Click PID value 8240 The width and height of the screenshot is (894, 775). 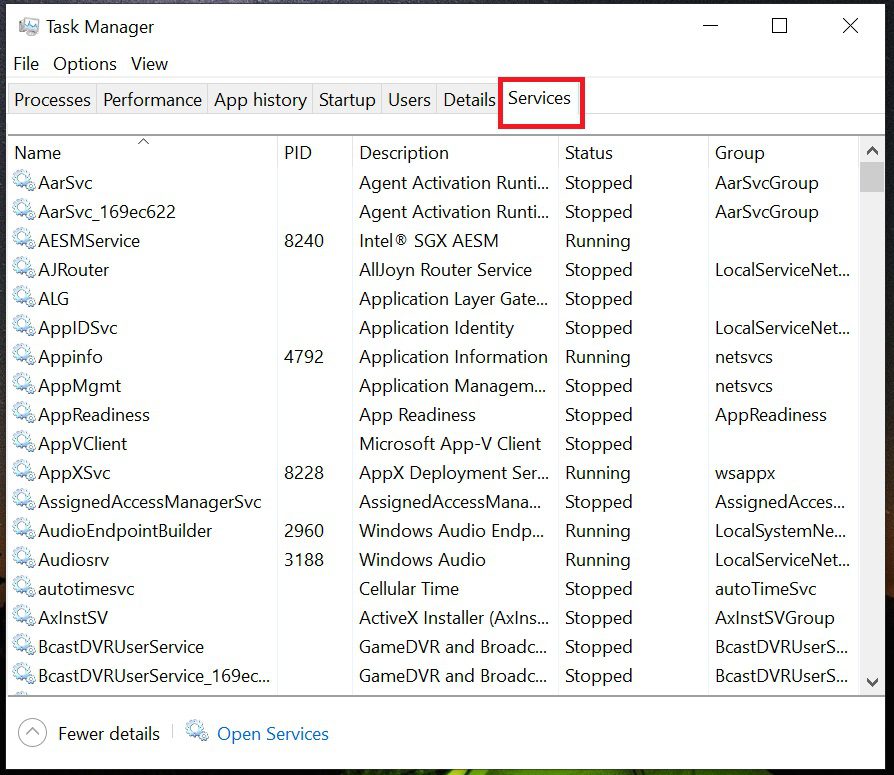pyautogui.click(x=304, y=241)
